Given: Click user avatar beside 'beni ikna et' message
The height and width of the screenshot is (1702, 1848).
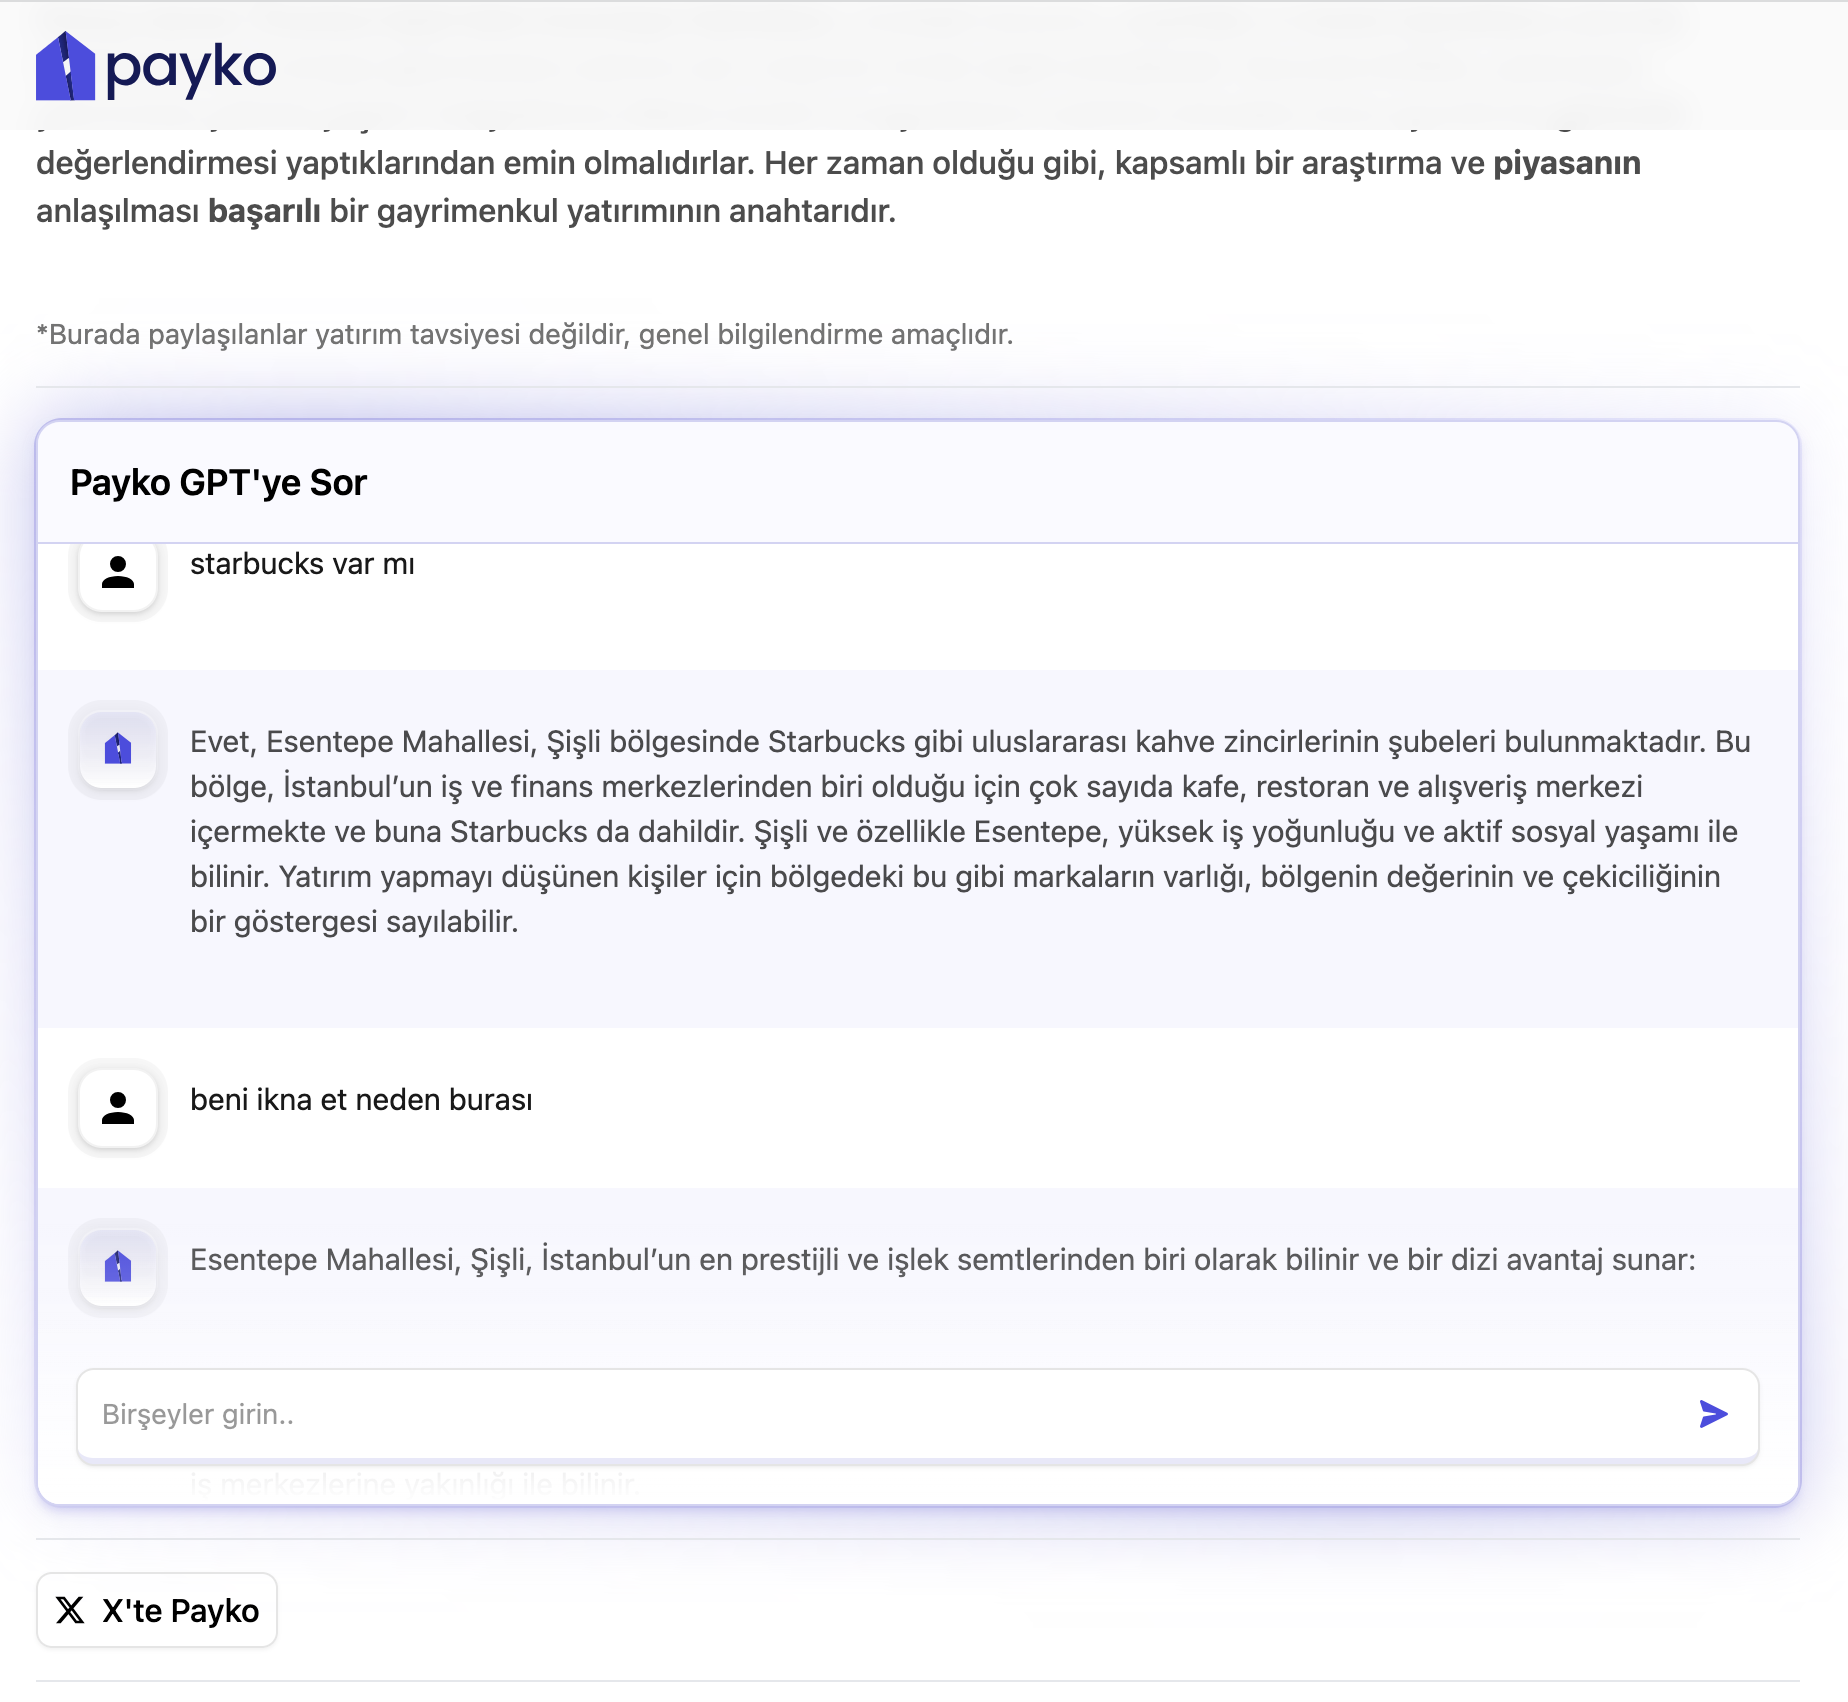Looking at the screenshot, I should pyautogui.click(x=118, y=1108).
